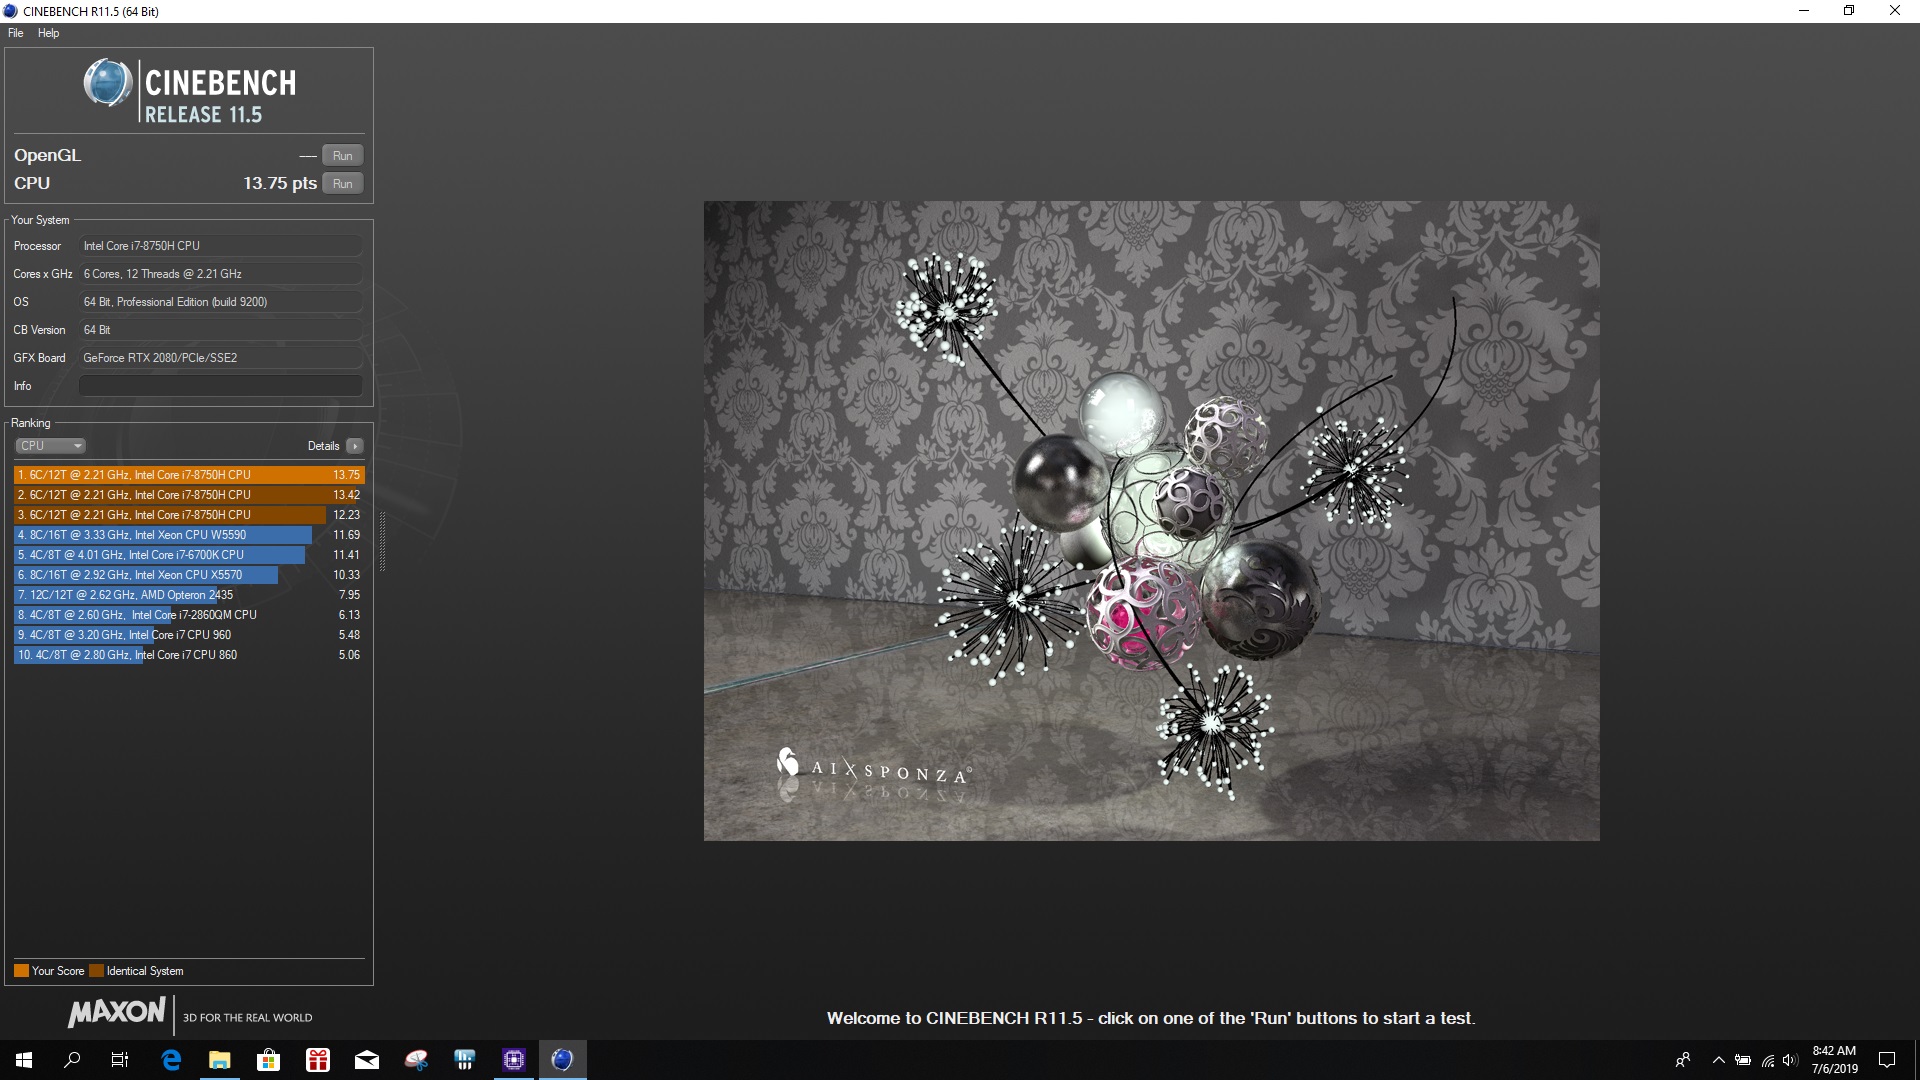This screenshot has height=1080, width=1920.
Task: Open the Help menu
Action: 48,33
